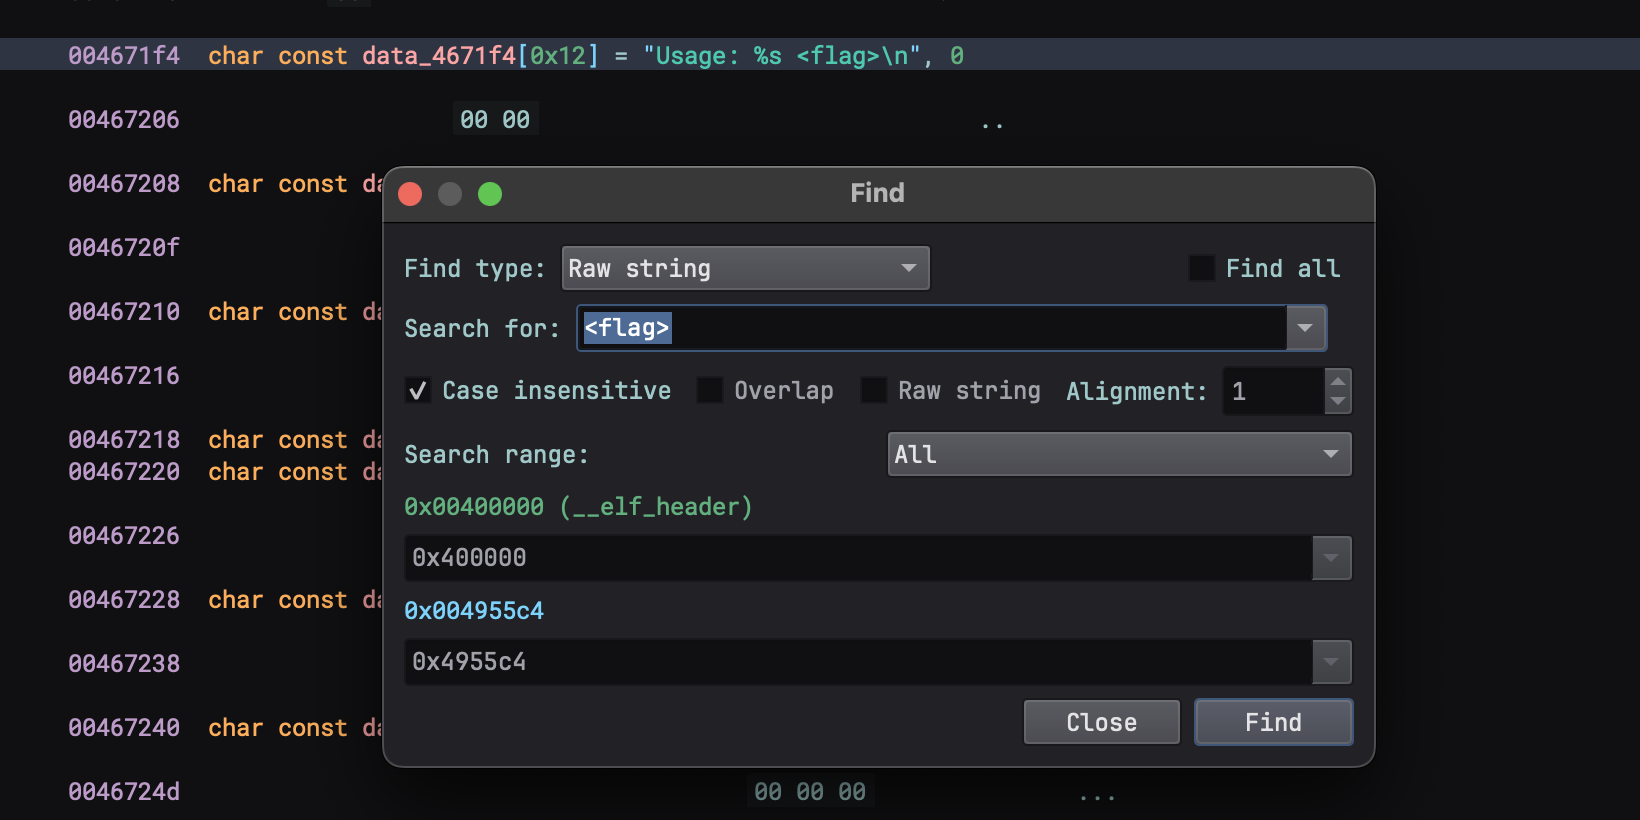The height and width of the screenshot is (820, 1640).
Task: Enable the Overlap checkbox
Action: coord(710,390)
